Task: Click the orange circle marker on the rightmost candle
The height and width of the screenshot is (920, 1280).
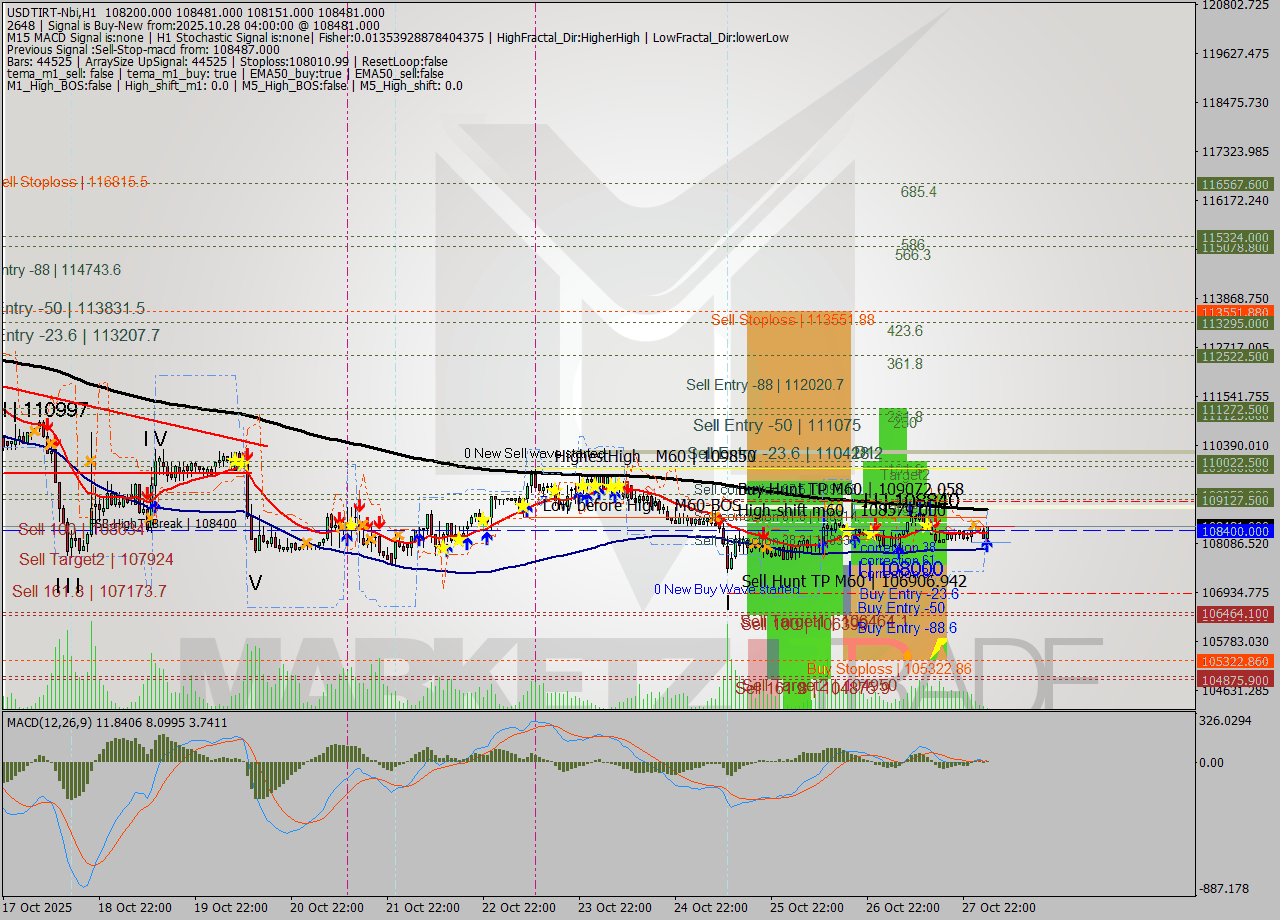Action: [974, 525]
